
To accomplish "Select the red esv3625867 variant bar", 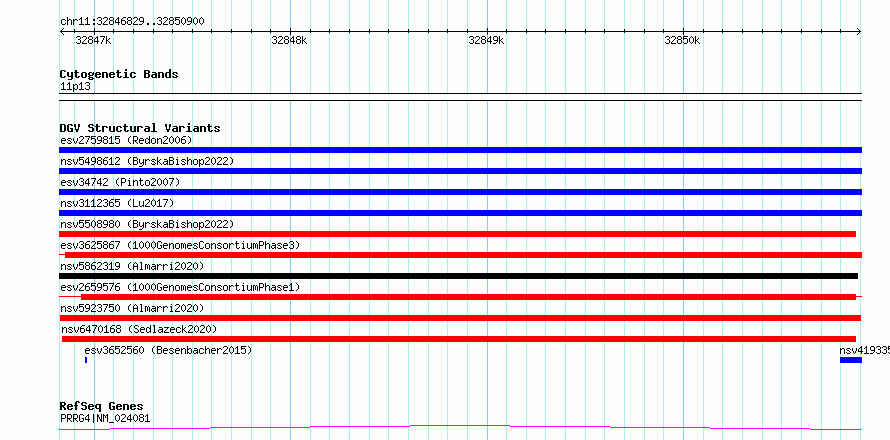I will 463,255.
